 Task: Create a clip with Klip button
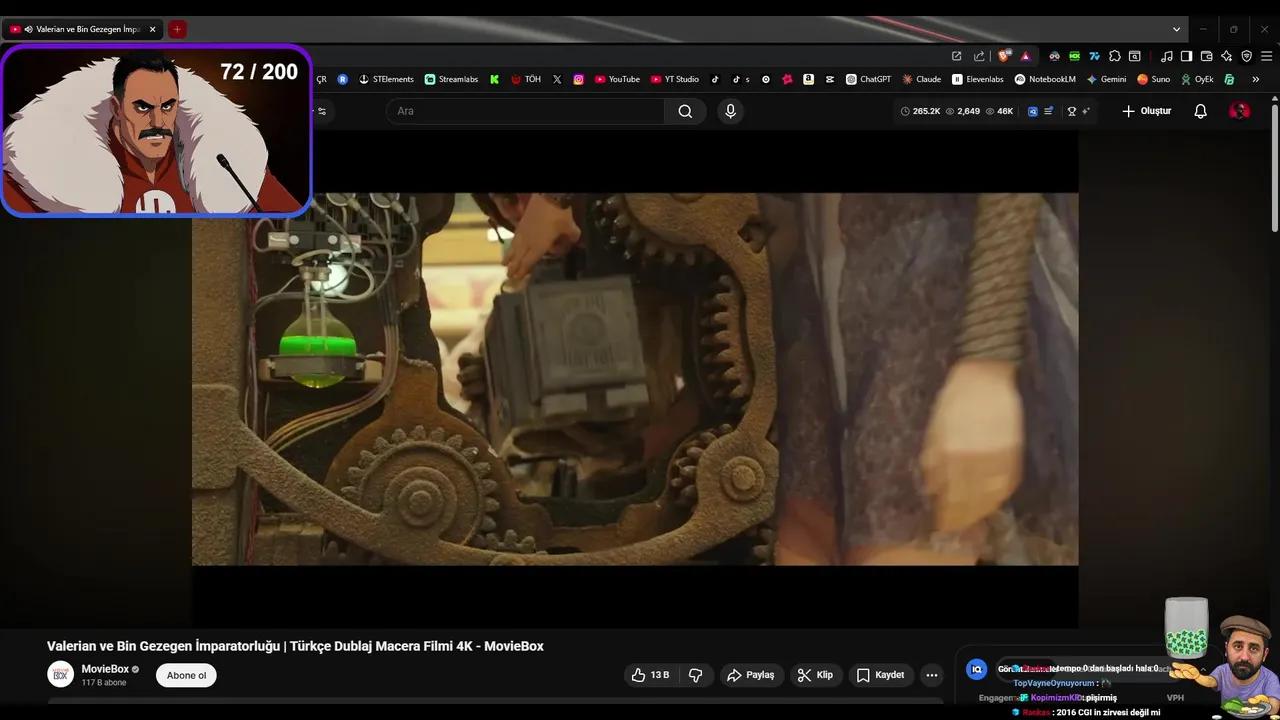click(815, 675)
